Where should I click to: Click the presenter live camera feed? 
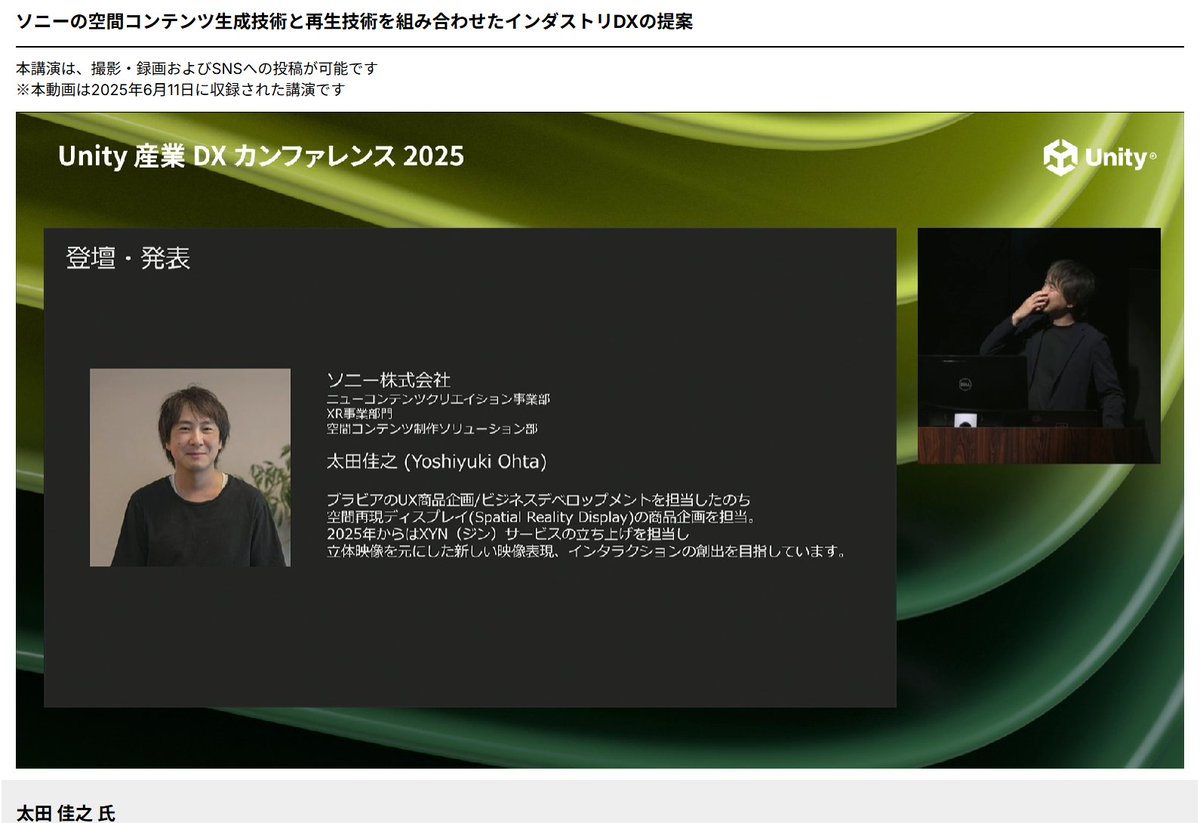[1042, 345]
